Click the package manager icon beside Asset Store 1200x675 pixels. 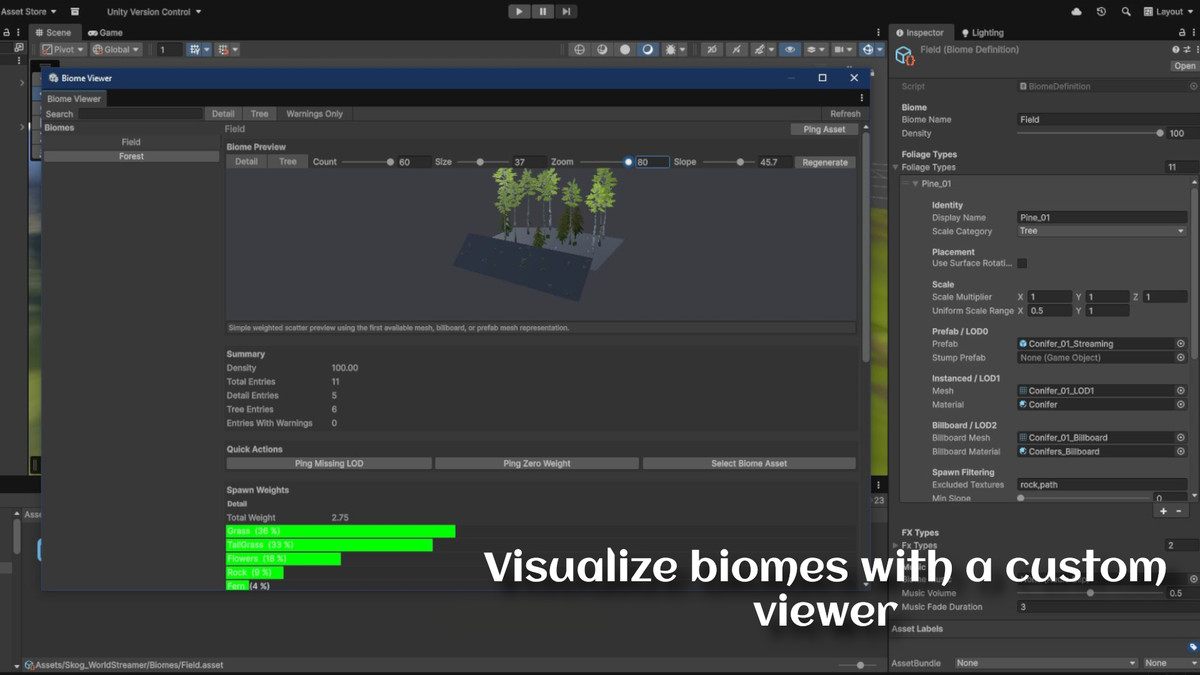click(x=75, y=11)
